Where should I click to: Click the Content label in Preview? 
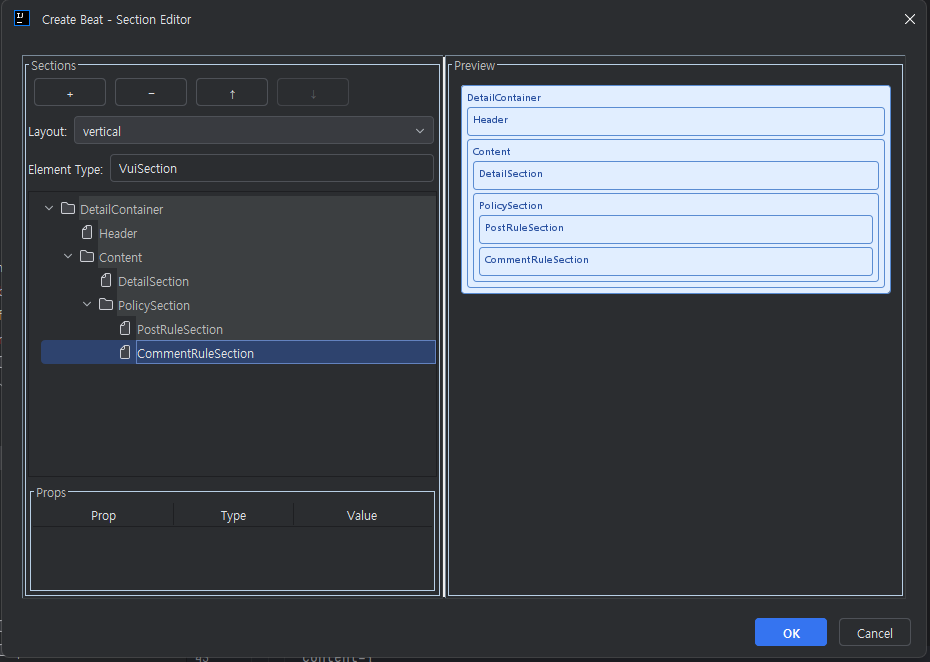click(x=491, y=152)
